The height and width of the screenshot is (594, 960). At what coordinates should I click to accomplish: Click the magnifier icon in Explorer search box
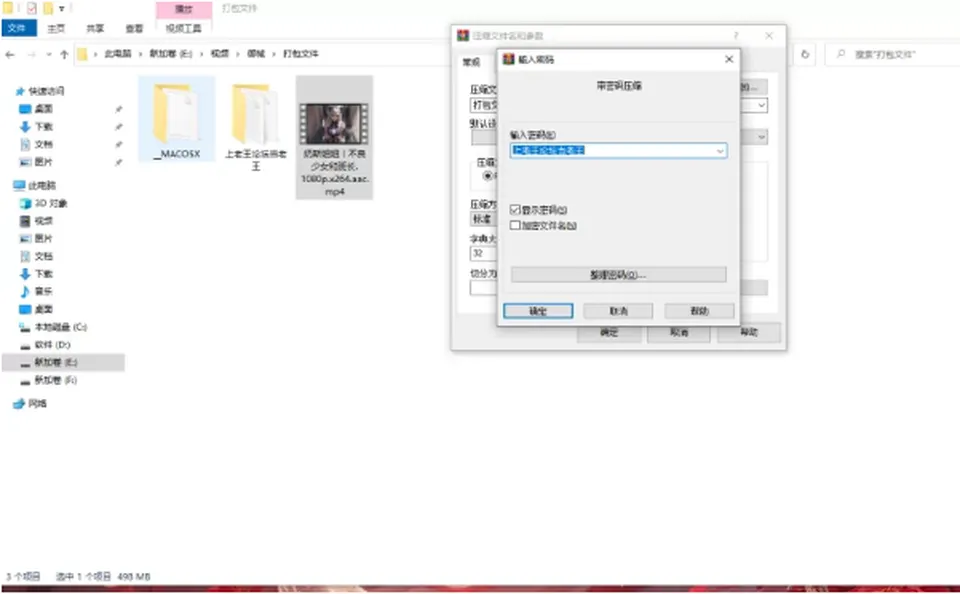tap(841, 55)
